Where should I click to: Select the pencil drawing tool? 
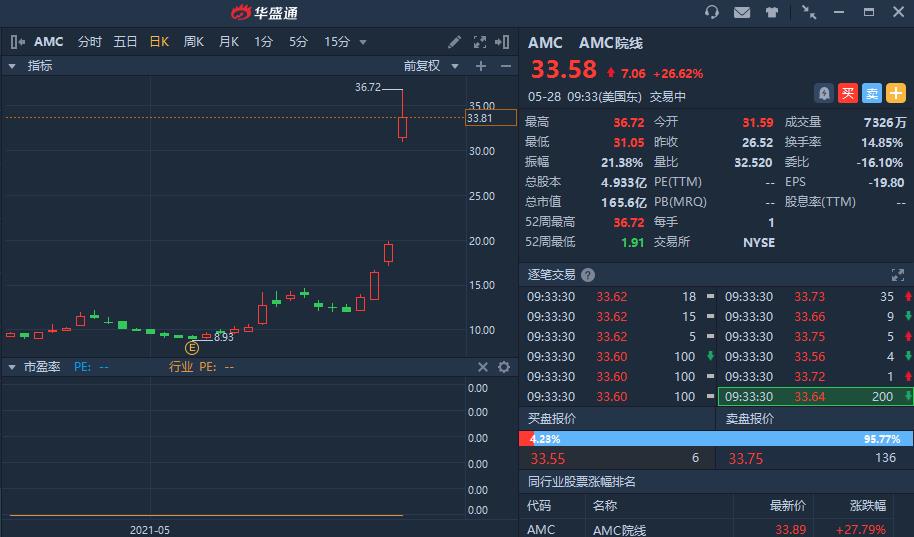(x=454, y=42)
